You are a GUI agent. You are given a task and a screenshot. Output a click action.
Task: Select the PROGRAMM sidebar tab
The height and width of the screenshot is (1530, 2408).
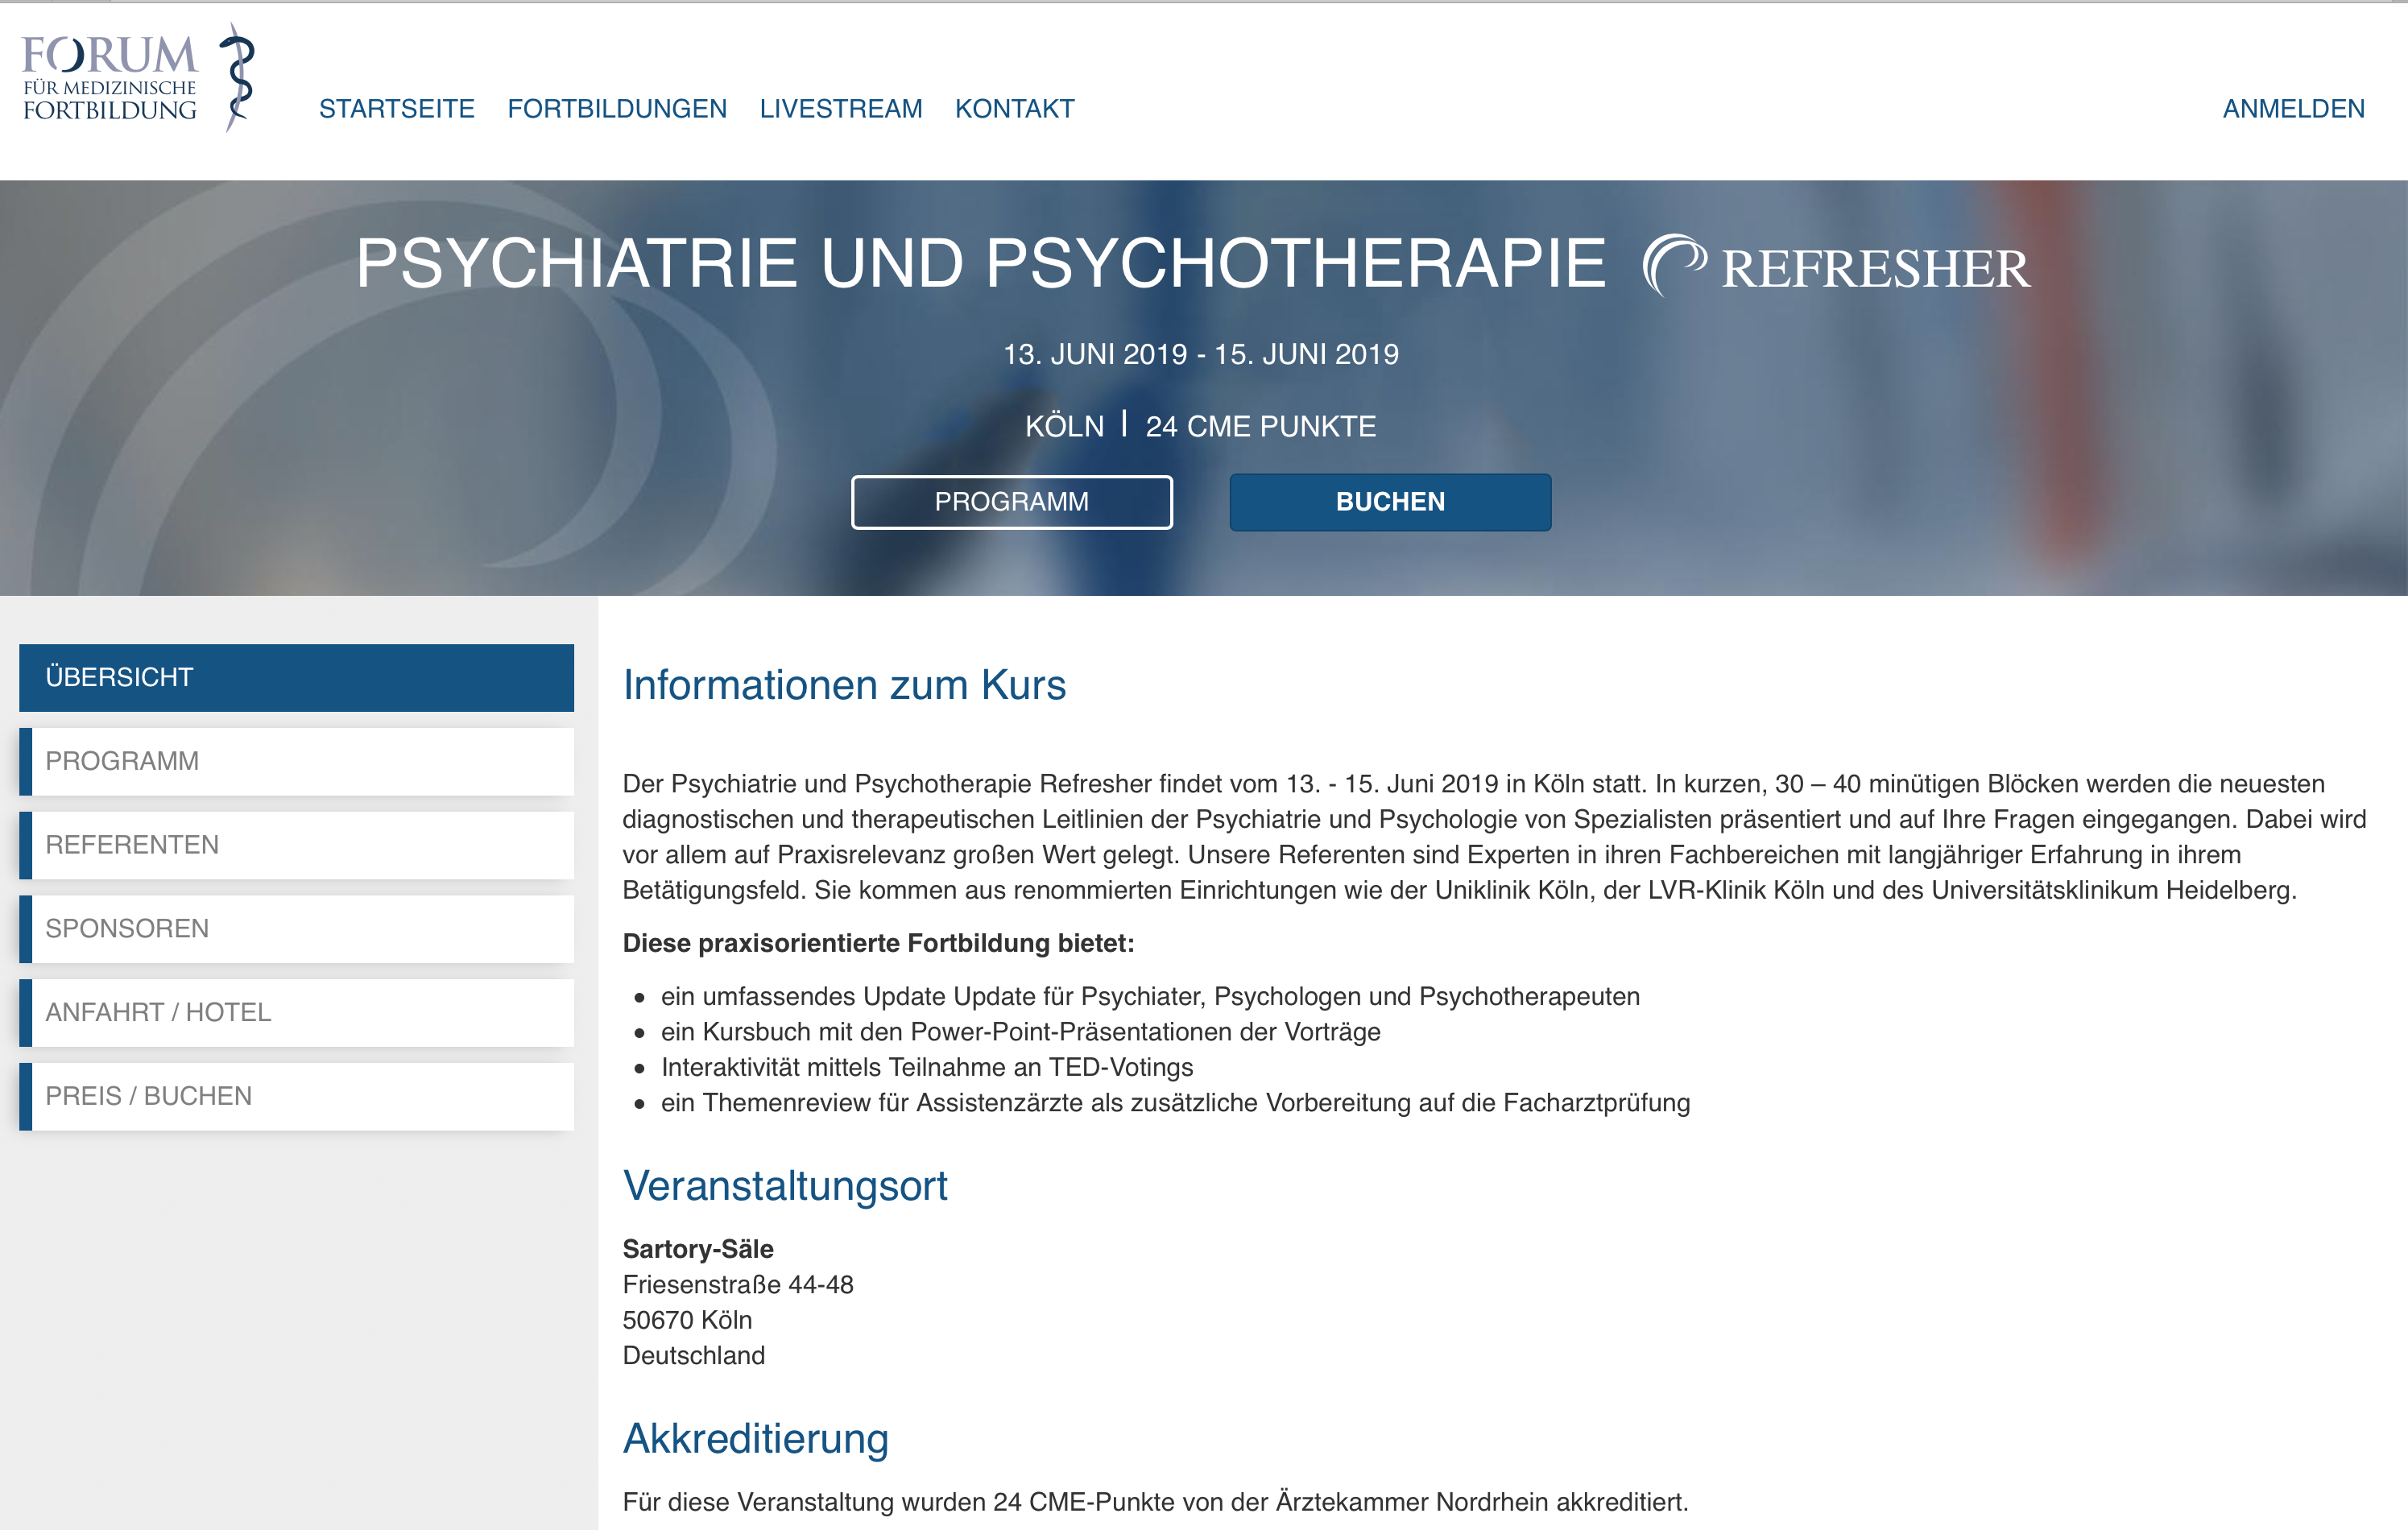tap(296, 761)
